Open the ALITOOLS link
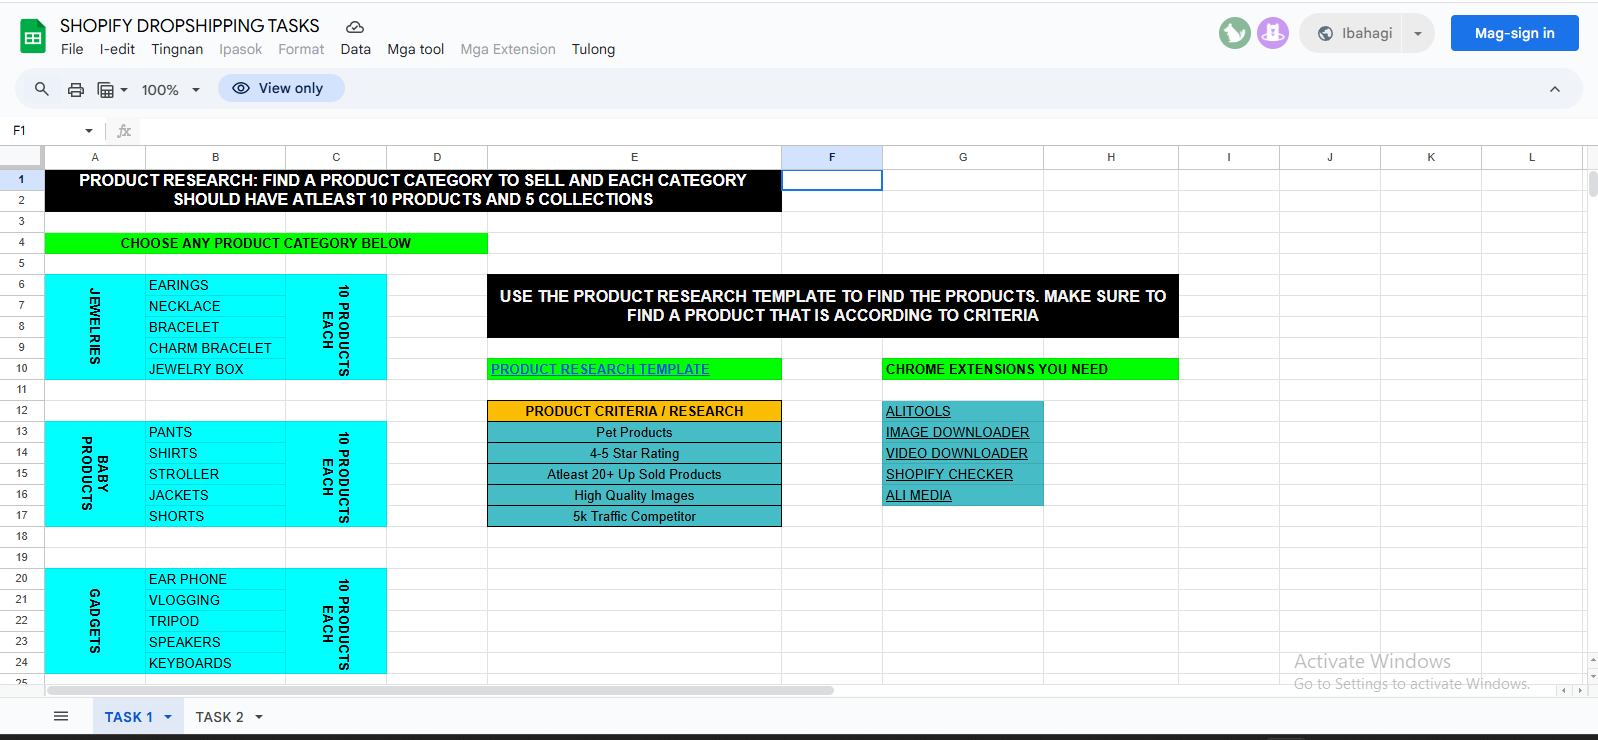1598x740 pixels. click(x=918, y=411)
